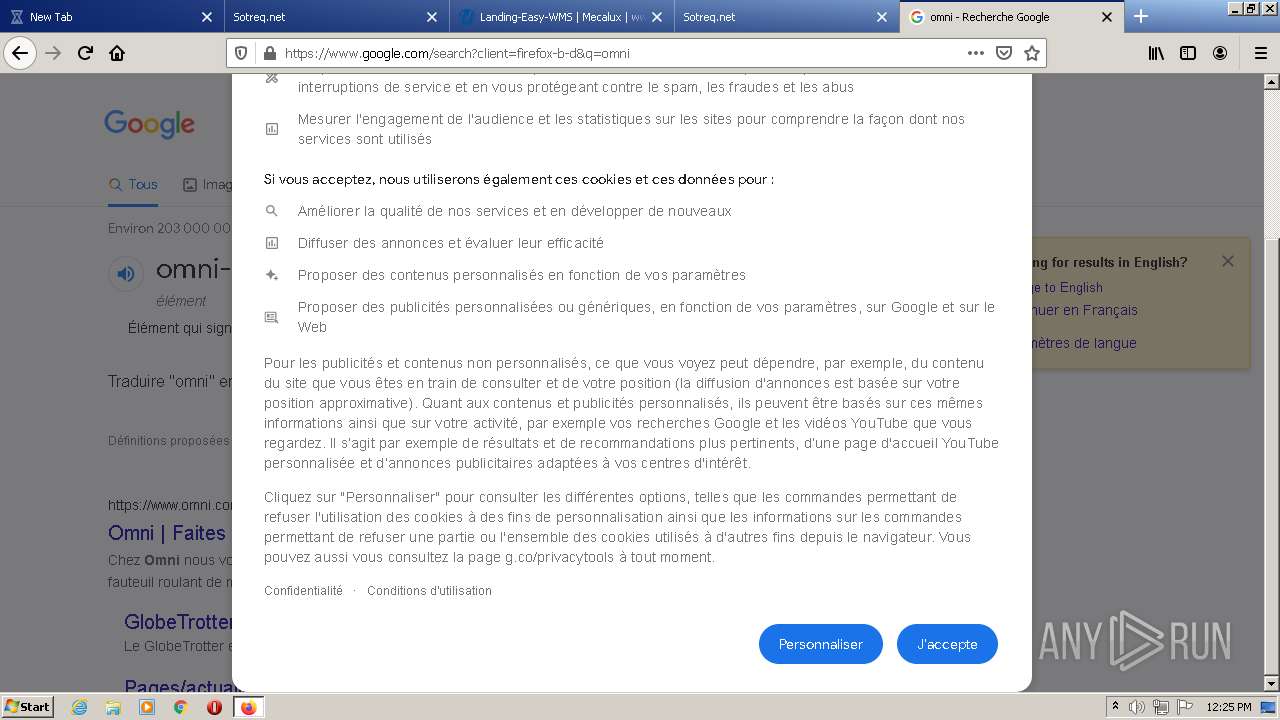Viewport: 1280px width, 720px height.
Task: Launch Internet Explorer from taskbar
Action: [79, 707]
